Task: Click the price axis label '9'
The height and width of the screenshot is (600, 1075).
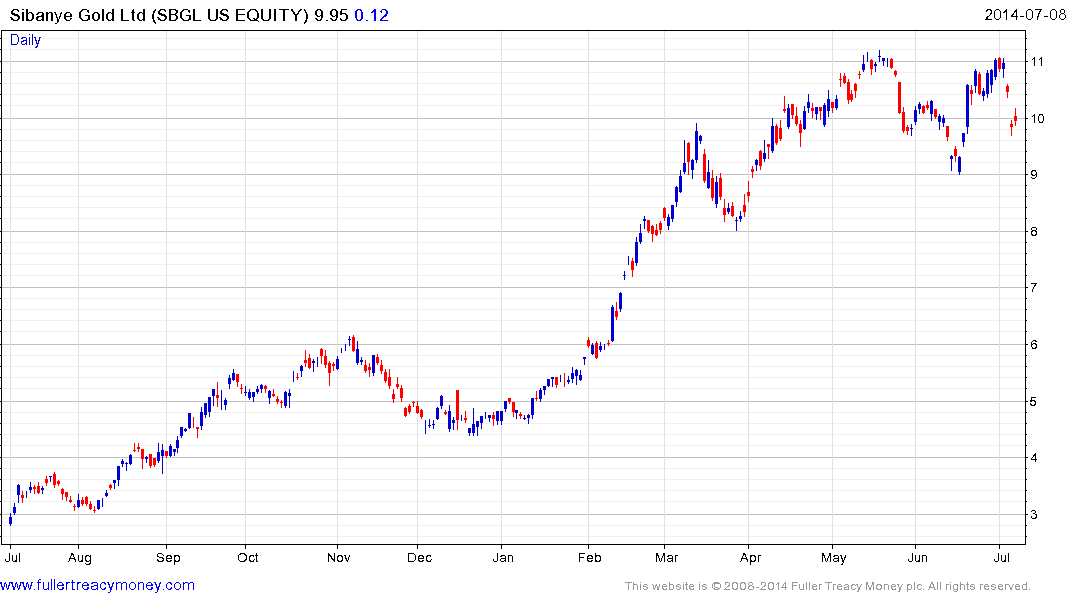Action: pyautogui.click(x=1034, y=175)
